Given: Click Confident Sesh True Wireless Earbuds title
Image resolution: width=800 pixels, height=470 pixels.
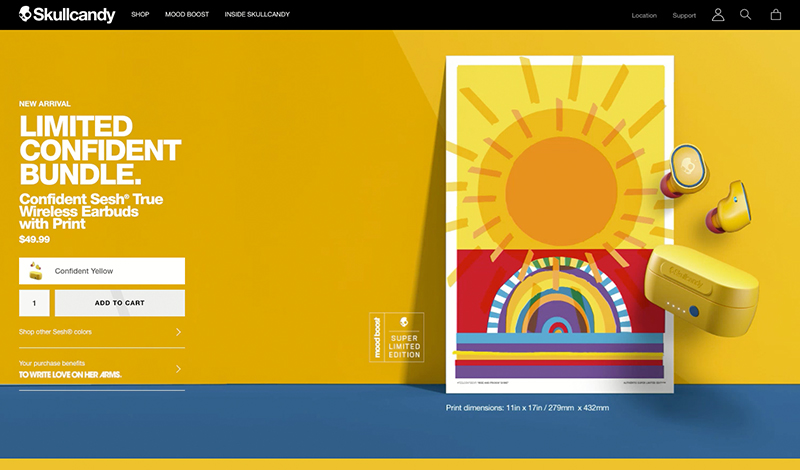Looking at the screenshot, I should 91,211.
